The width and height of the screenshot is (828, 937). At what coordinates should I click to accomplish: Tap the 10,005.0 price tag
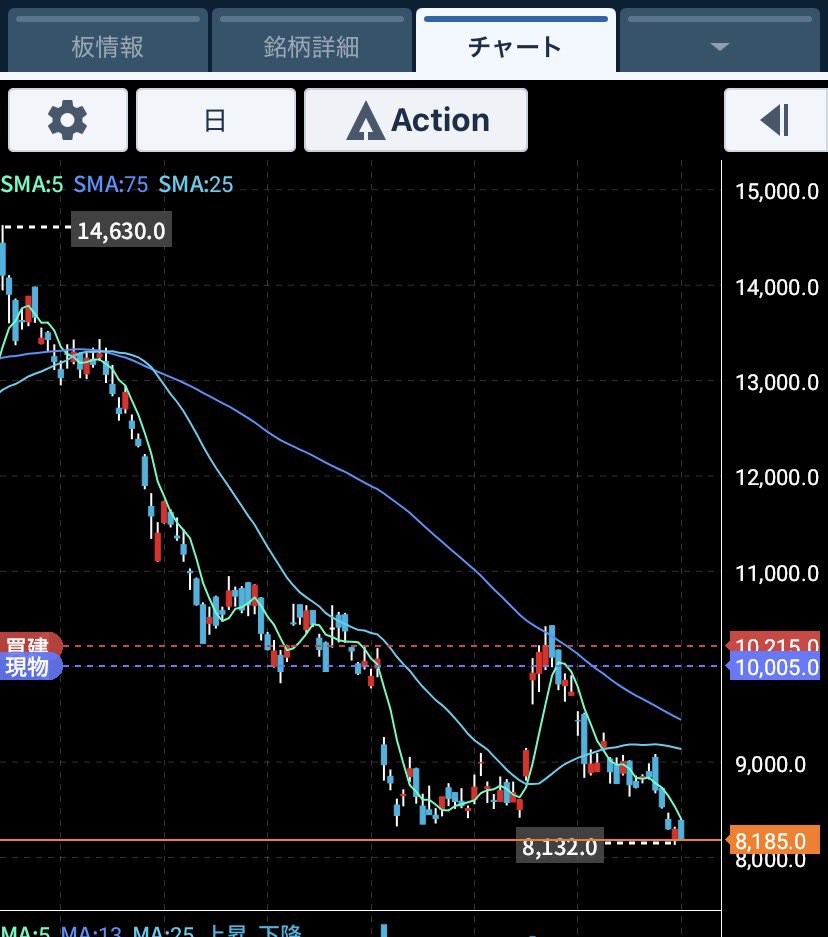774,667
